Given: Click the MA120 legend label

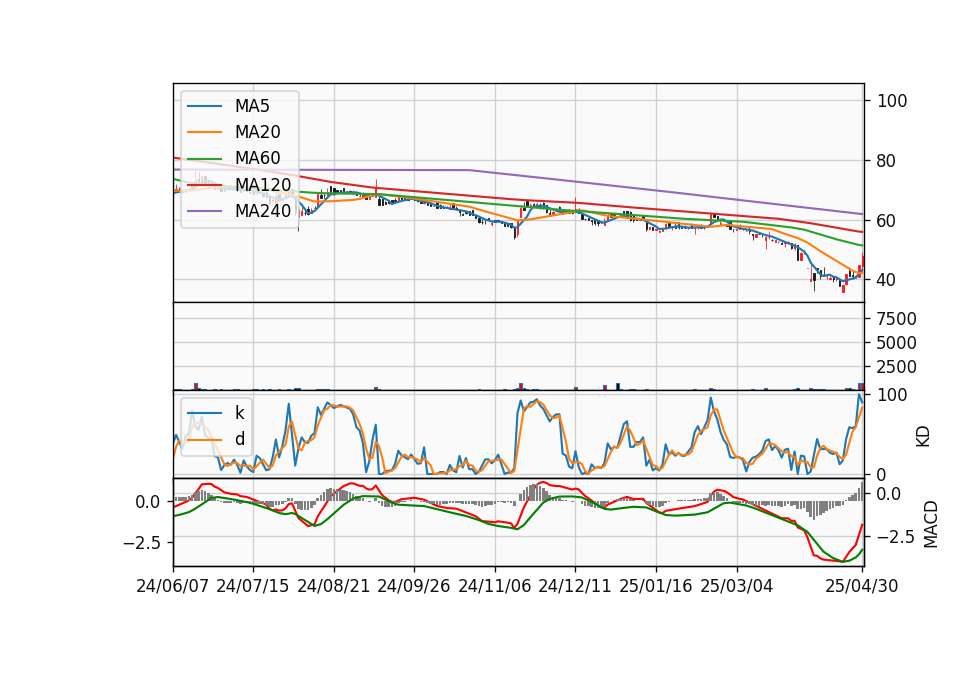Looking at the screenshot, I should point(263,184).
